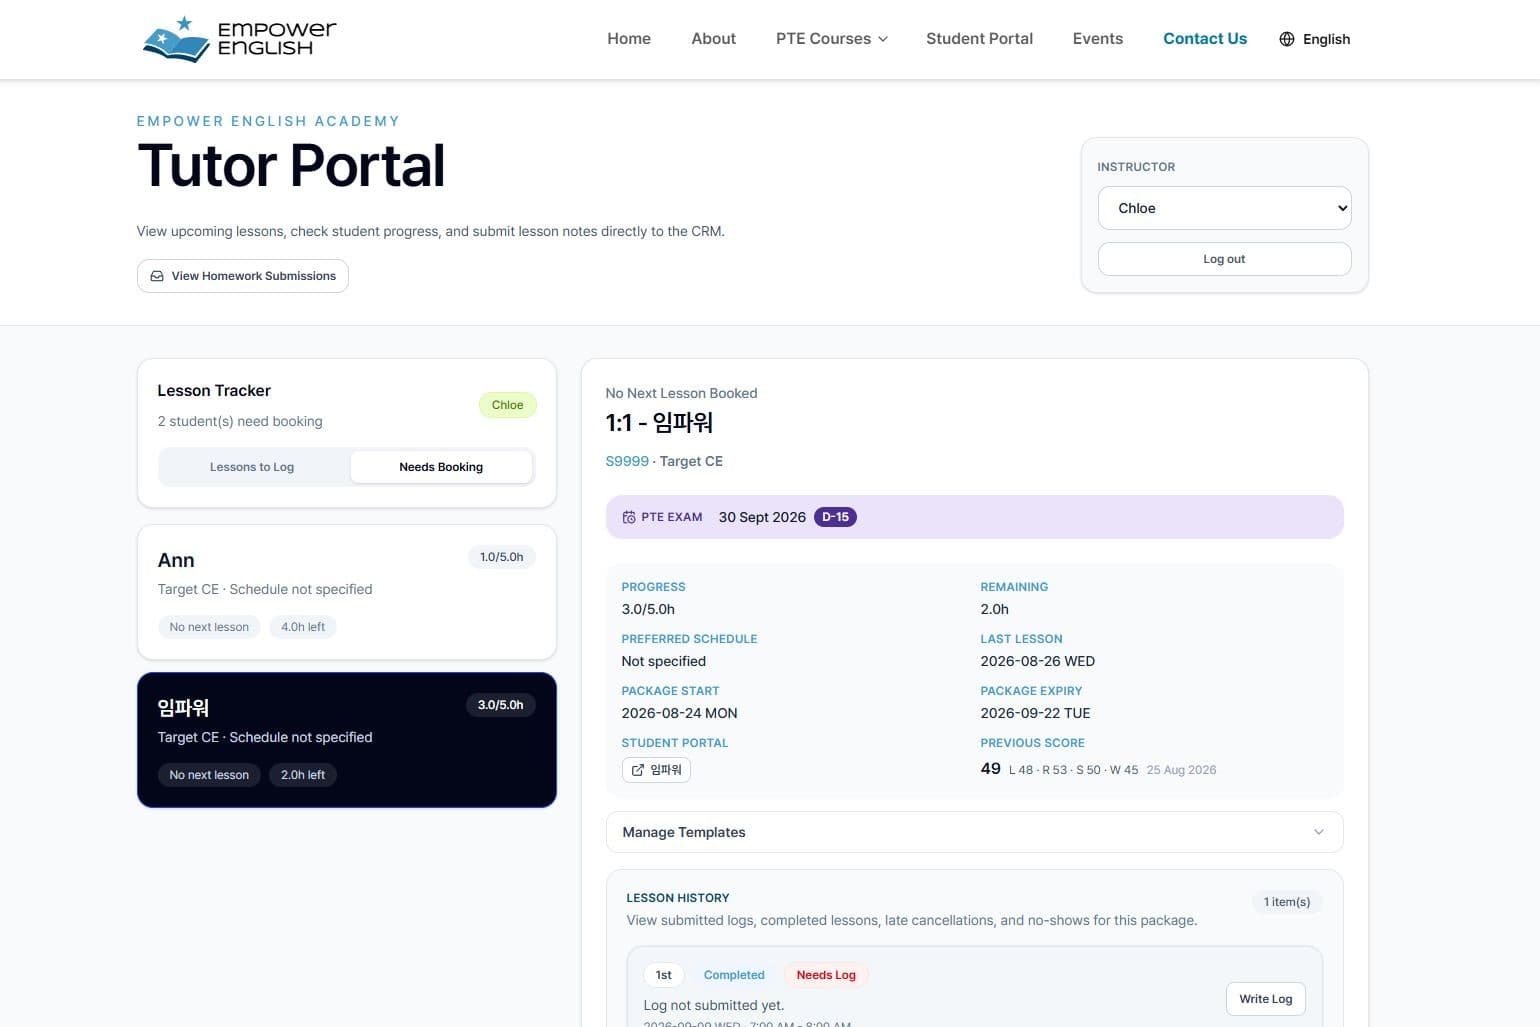Click the 1 item(s) count badge
Screen dimensions: 1540x1027
coord(1287,902)
